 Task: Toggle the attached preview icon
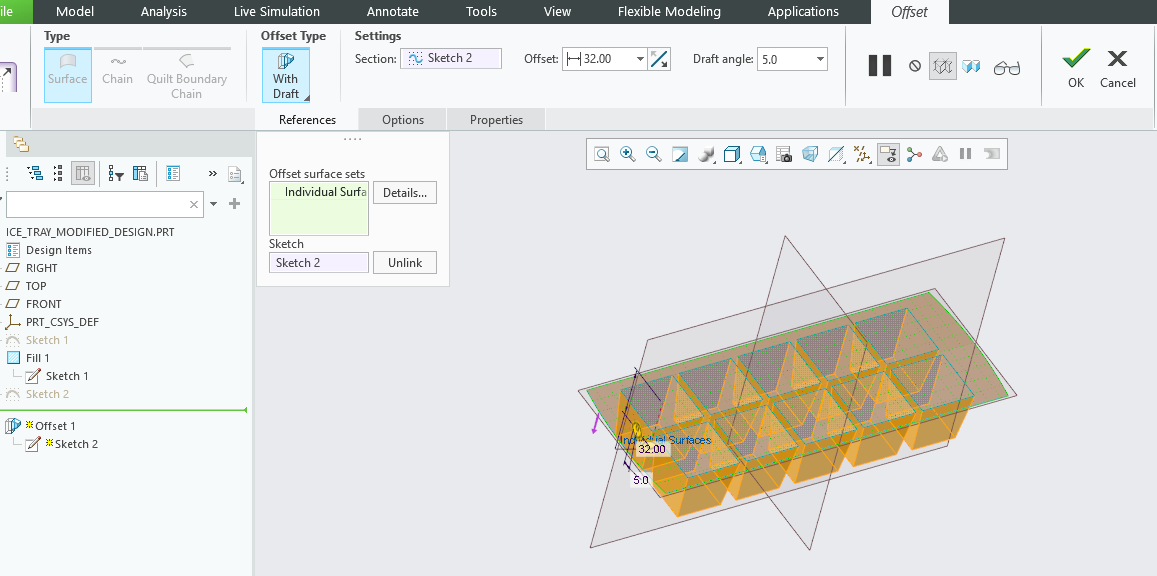[x=971, y=66]
